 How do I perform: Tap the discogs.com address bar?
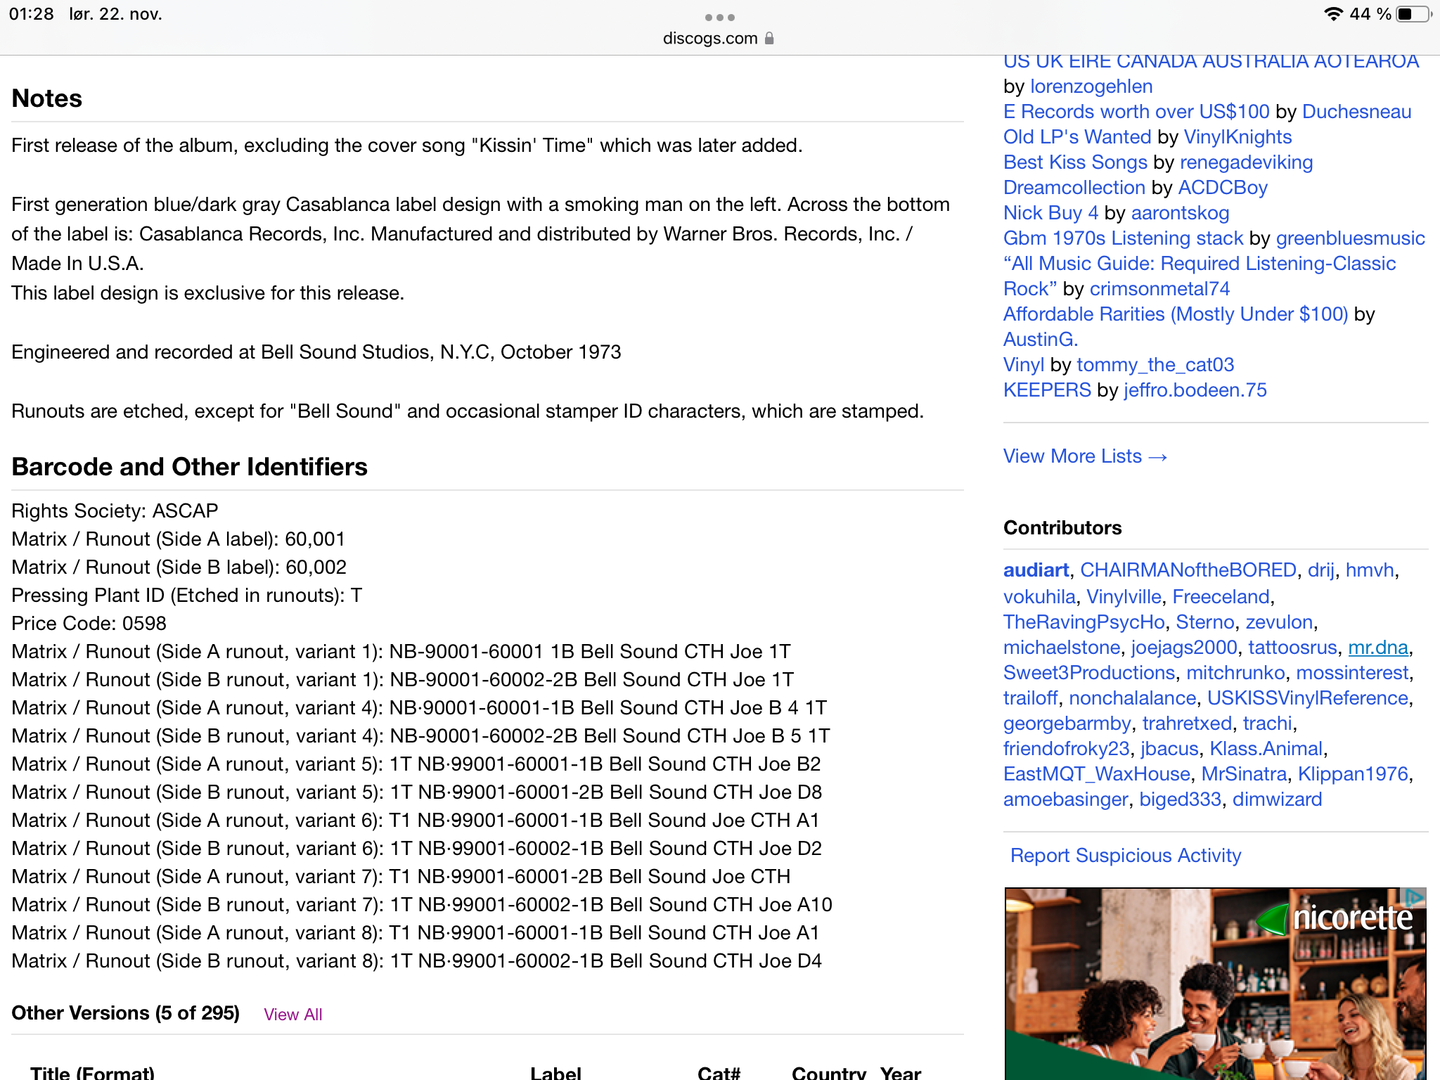[710, 38]
